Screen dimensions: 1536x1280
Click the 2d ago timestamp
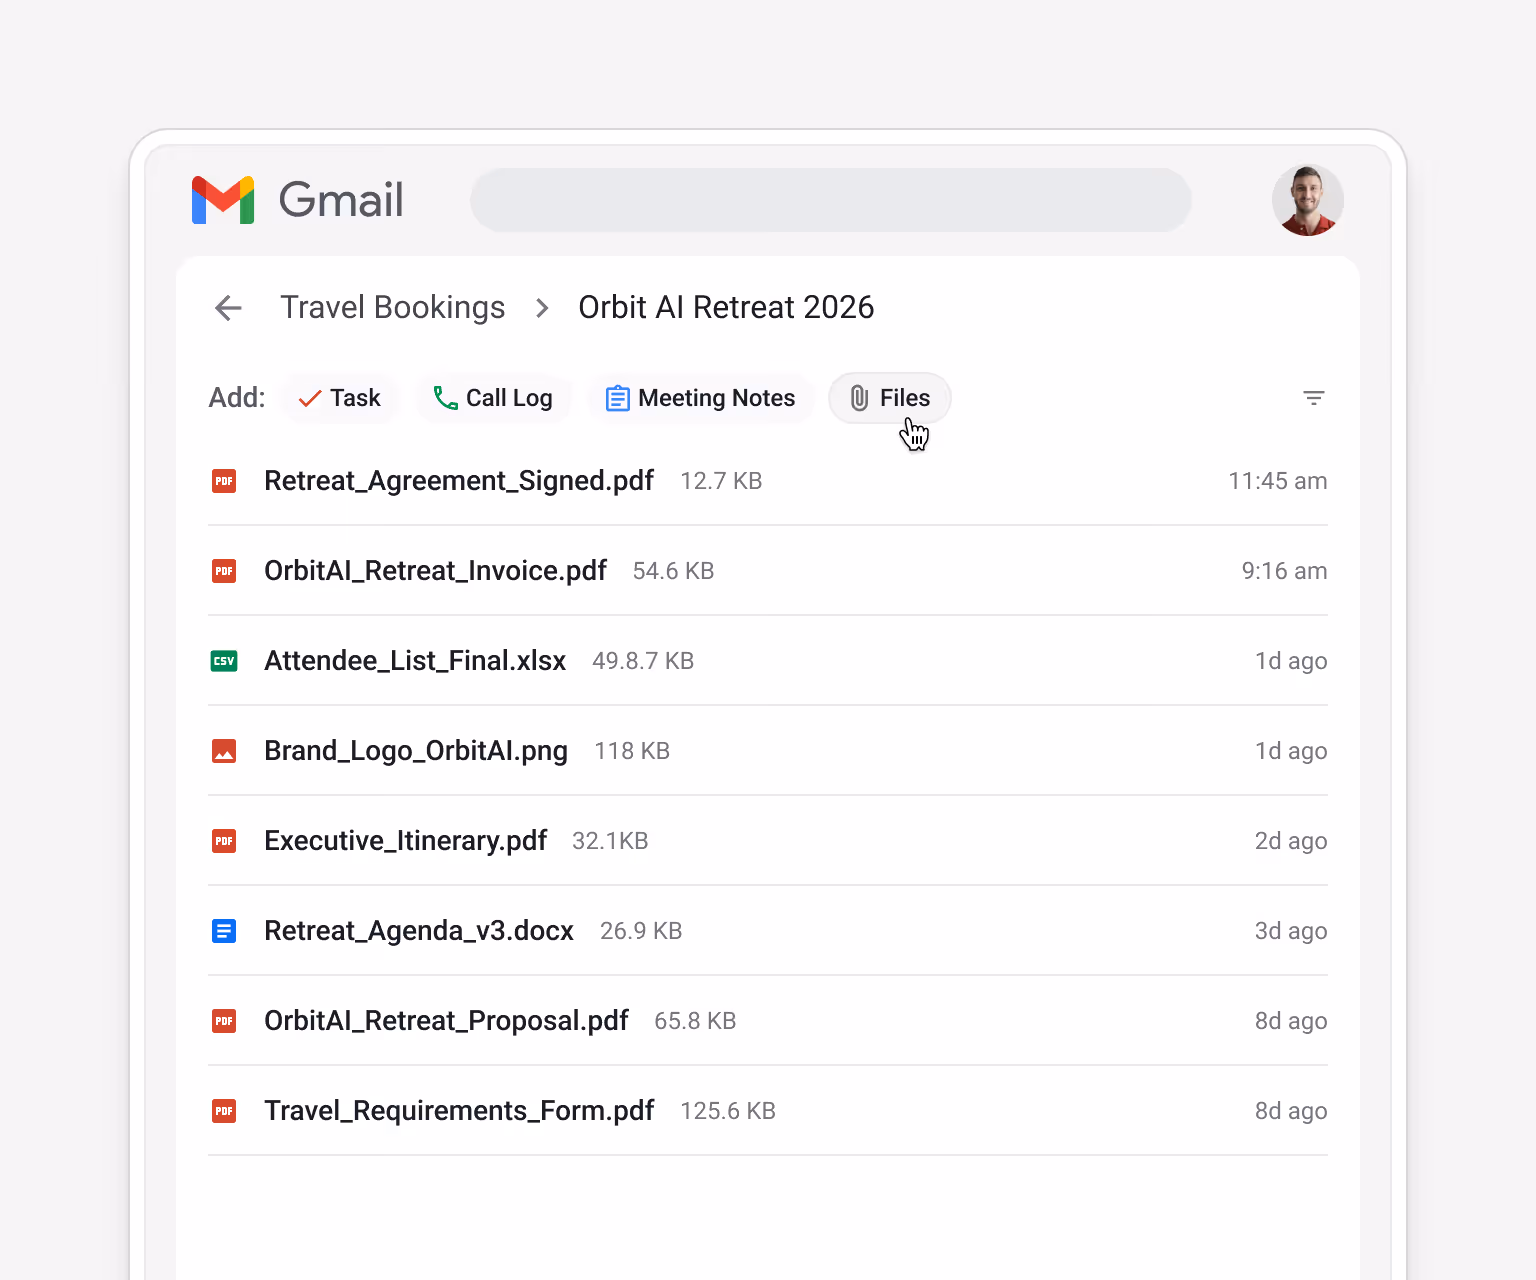tap(1291, 841)
